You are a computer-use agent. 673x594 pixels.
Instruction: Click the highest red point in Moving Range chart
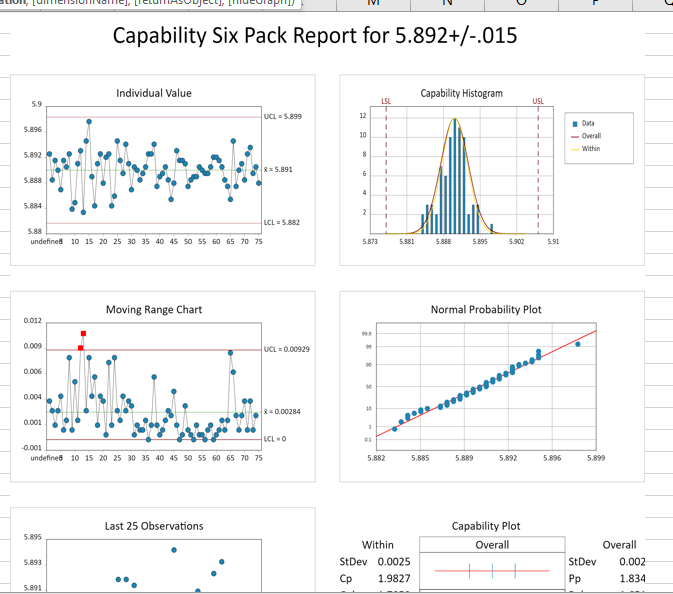83,333
